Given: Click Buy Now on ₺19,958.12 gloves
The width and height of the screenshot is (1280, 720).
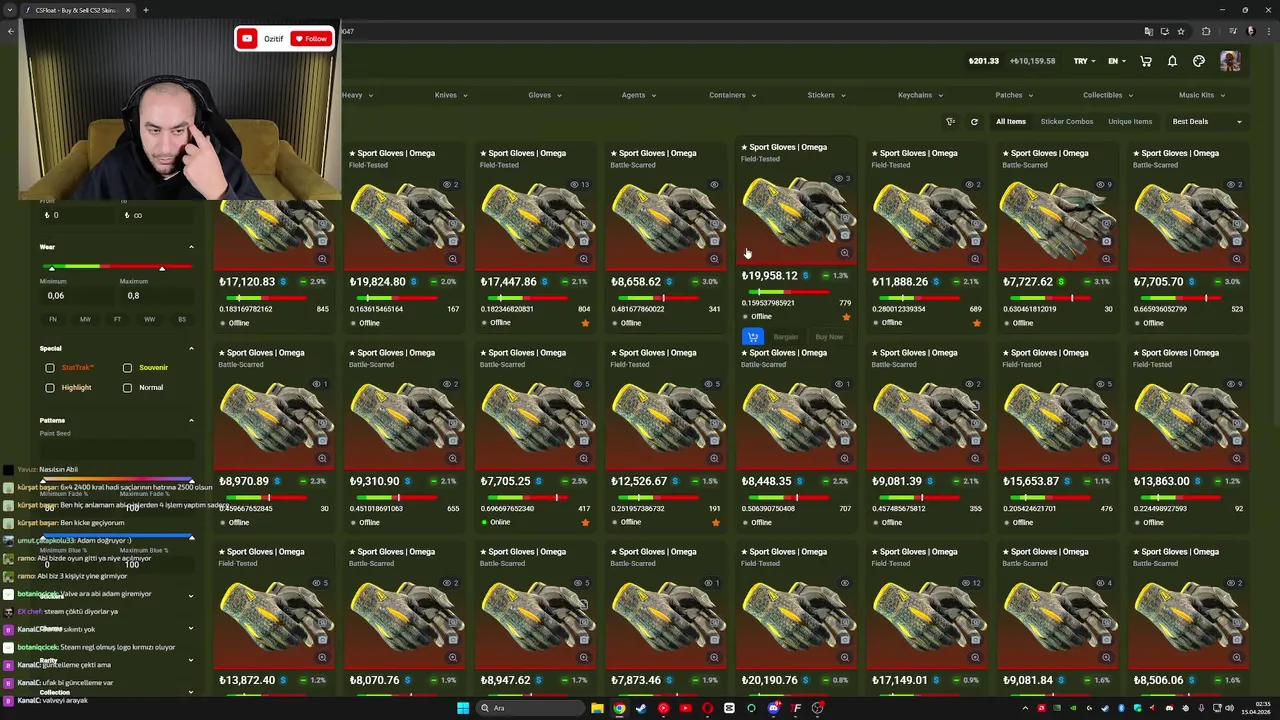Looking at the screenshot, I should (829, 337).
